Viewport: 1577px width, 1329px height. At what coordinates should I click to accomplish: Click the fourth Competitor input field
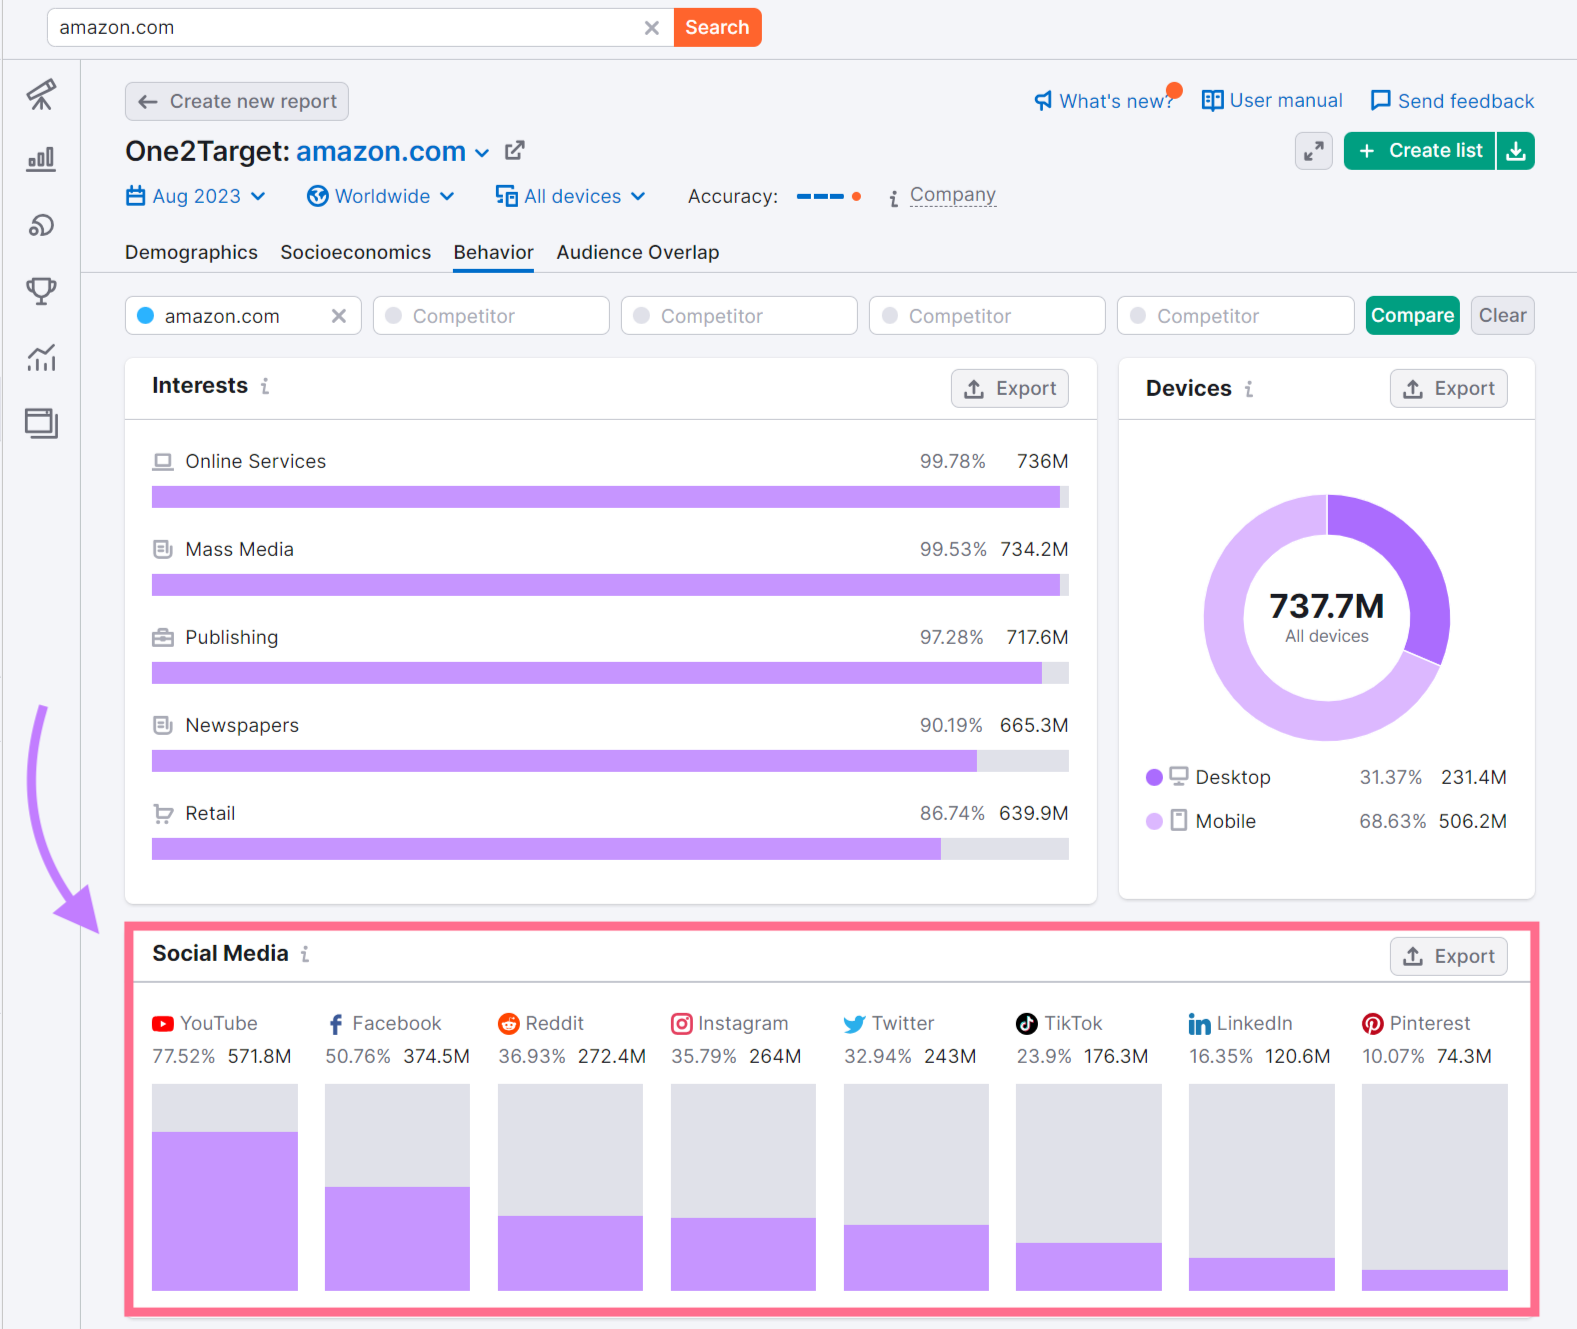pos(1235,316)
